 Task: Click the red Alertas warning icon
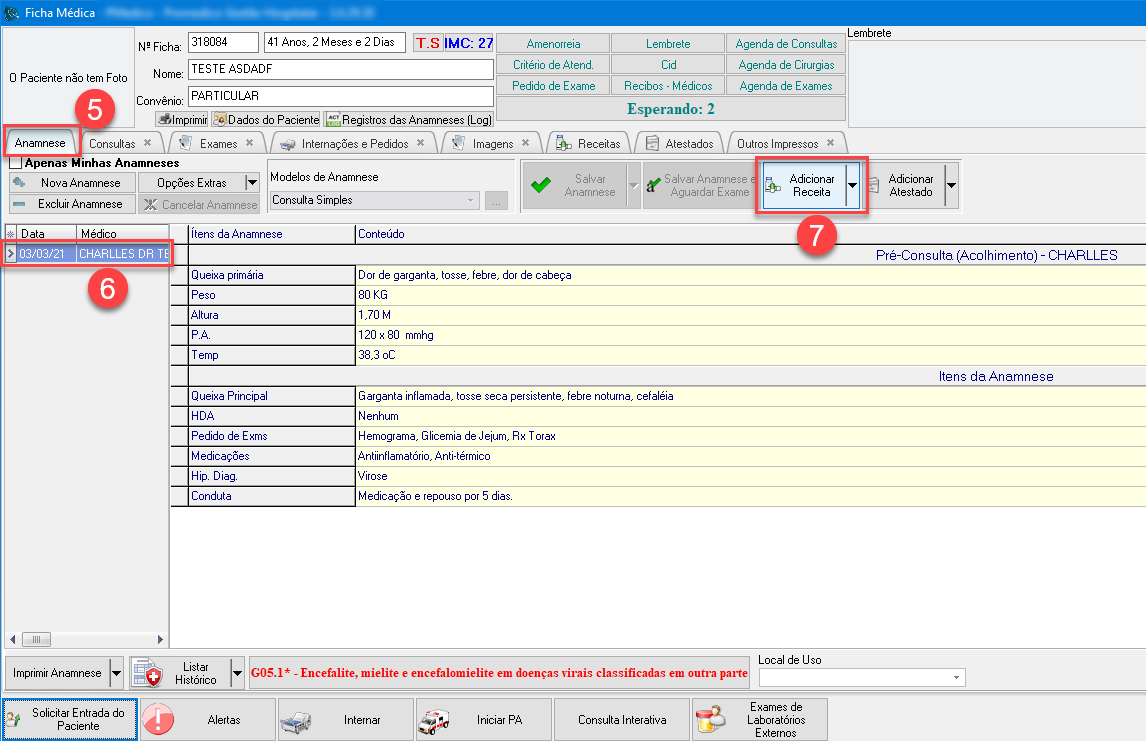[159, 720]
